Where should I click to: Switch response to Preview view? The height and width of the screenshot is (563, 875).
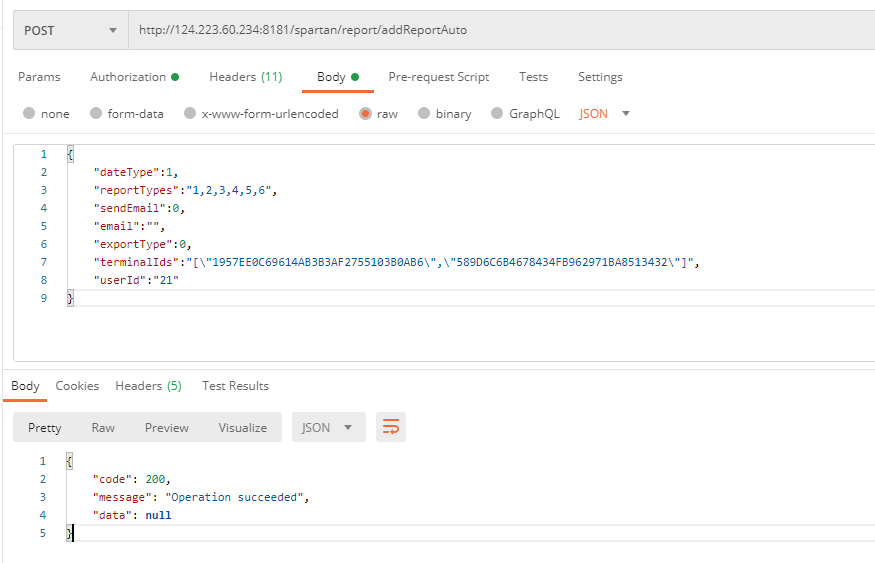166,427
